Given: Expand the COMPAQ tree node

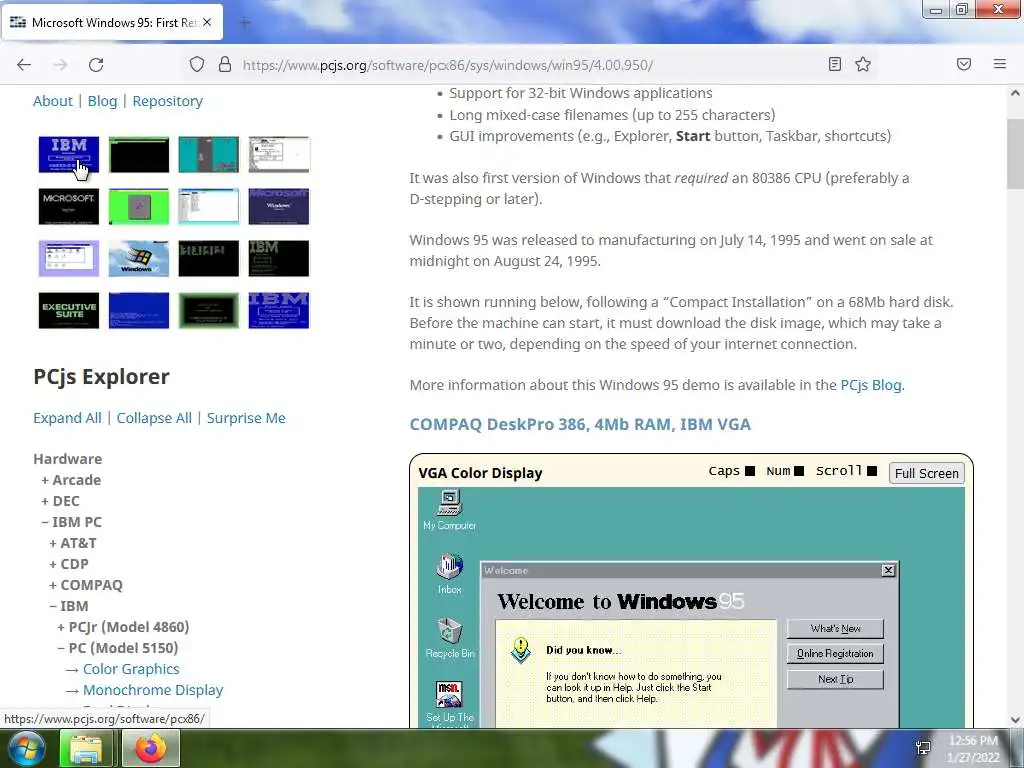Looking at the screenshot, I should coord(86,584).
